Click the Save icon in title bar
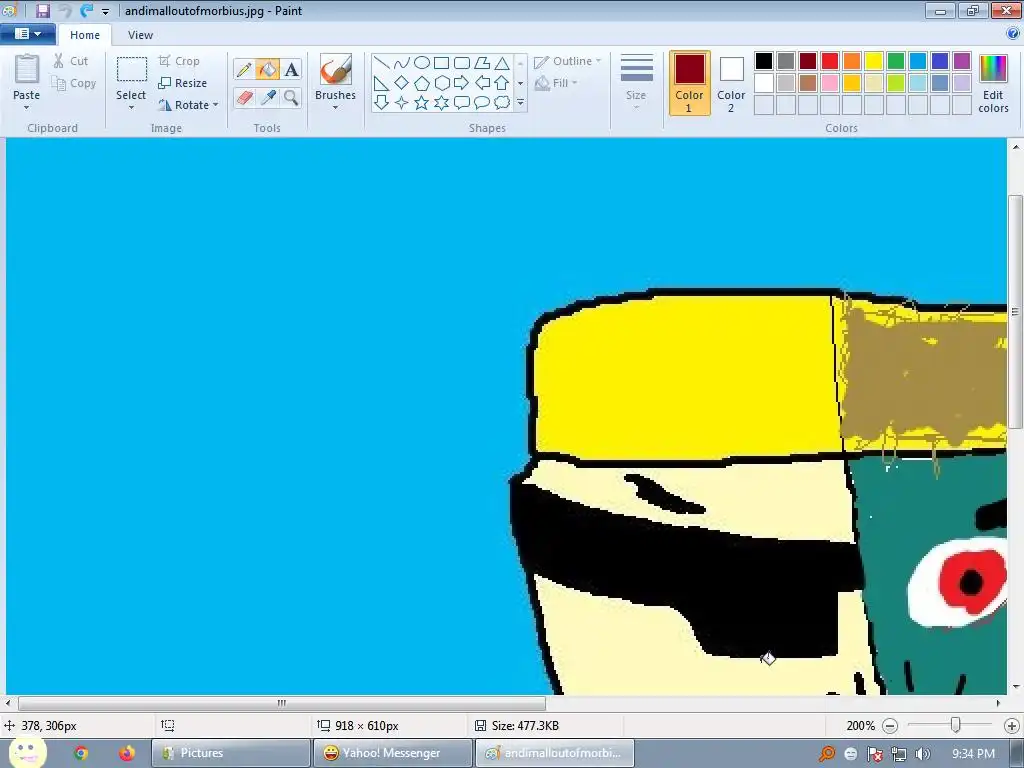Image resolution: width=1024 pixels, height=768 pixels. click(x=43, y=10)
